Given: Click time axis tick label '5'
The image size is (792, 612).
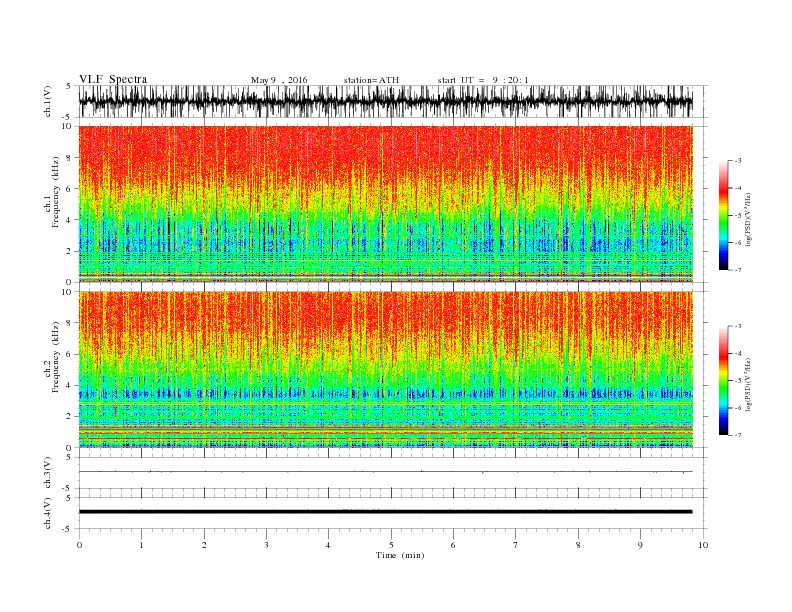Looking at the screenshot, I should tap(391, 545).
